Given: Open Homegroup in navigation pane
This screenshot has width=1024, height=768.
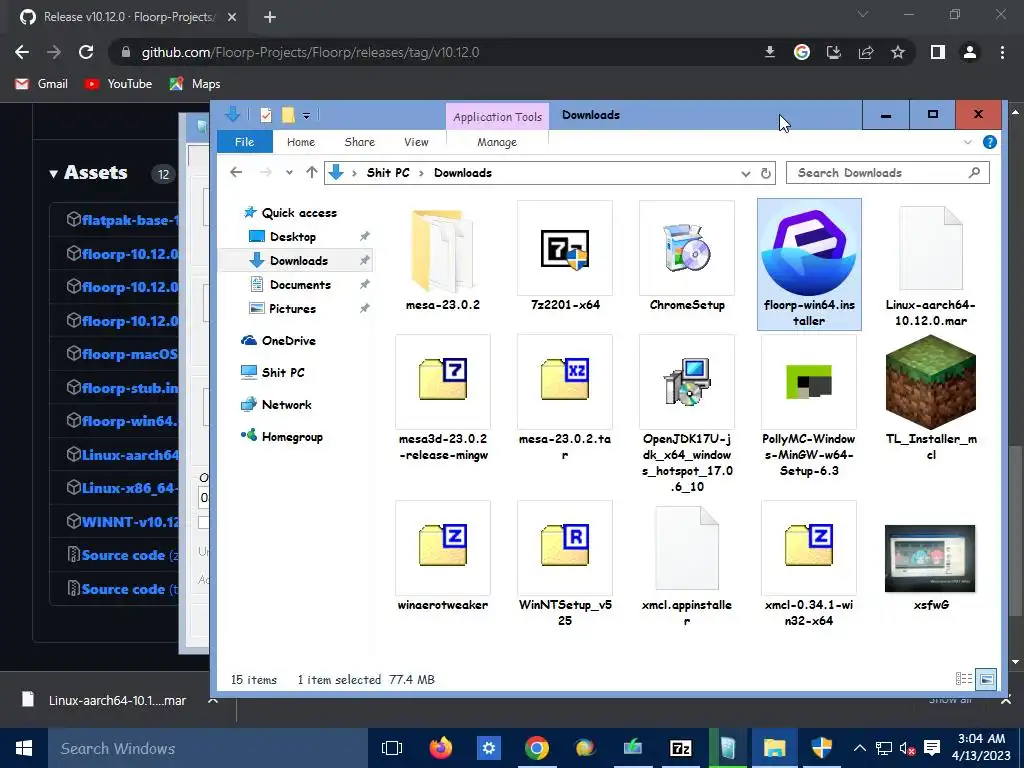Looking at the screenshot, I should [281, 436].
